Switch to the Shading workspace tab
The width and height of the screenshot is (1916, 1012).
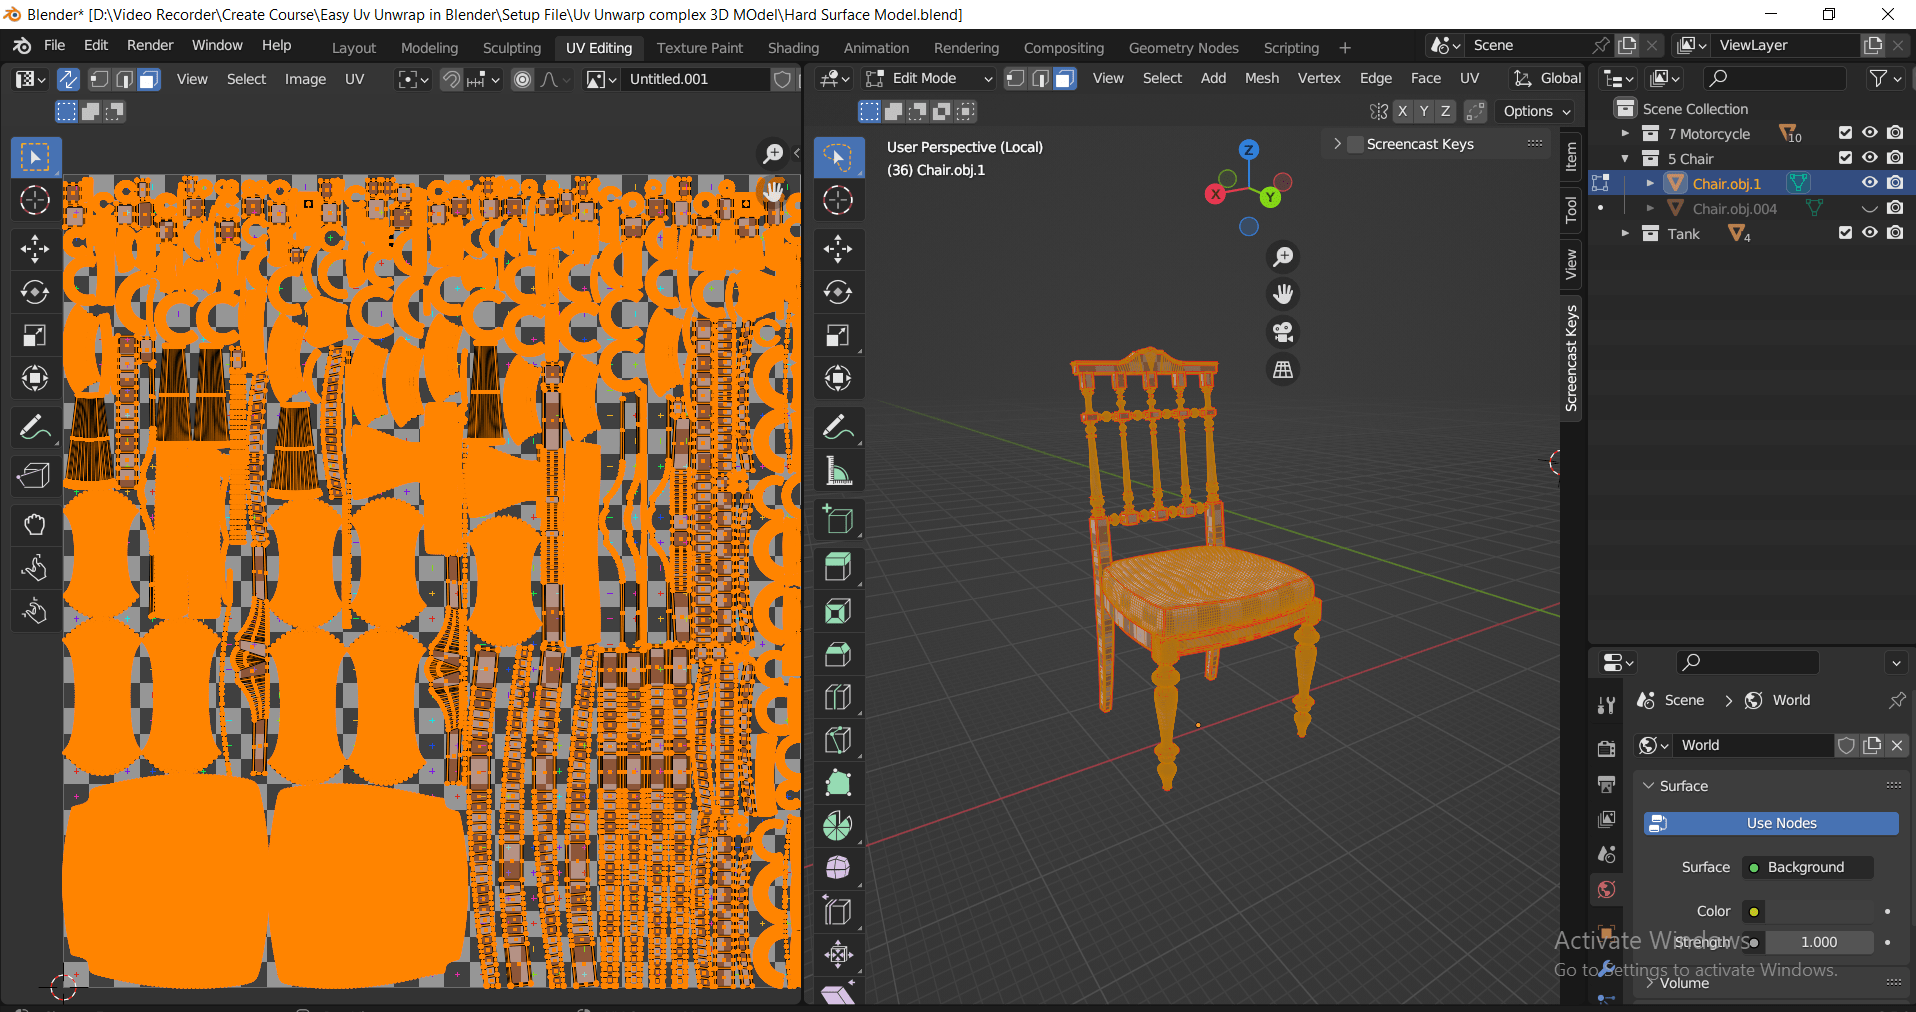[792, 47]
